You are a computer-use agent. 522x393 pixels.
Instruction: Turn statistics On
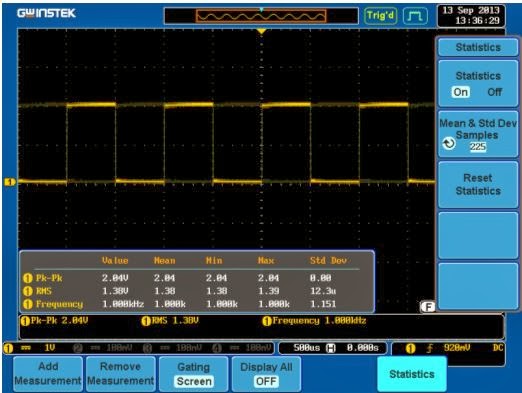461,92
